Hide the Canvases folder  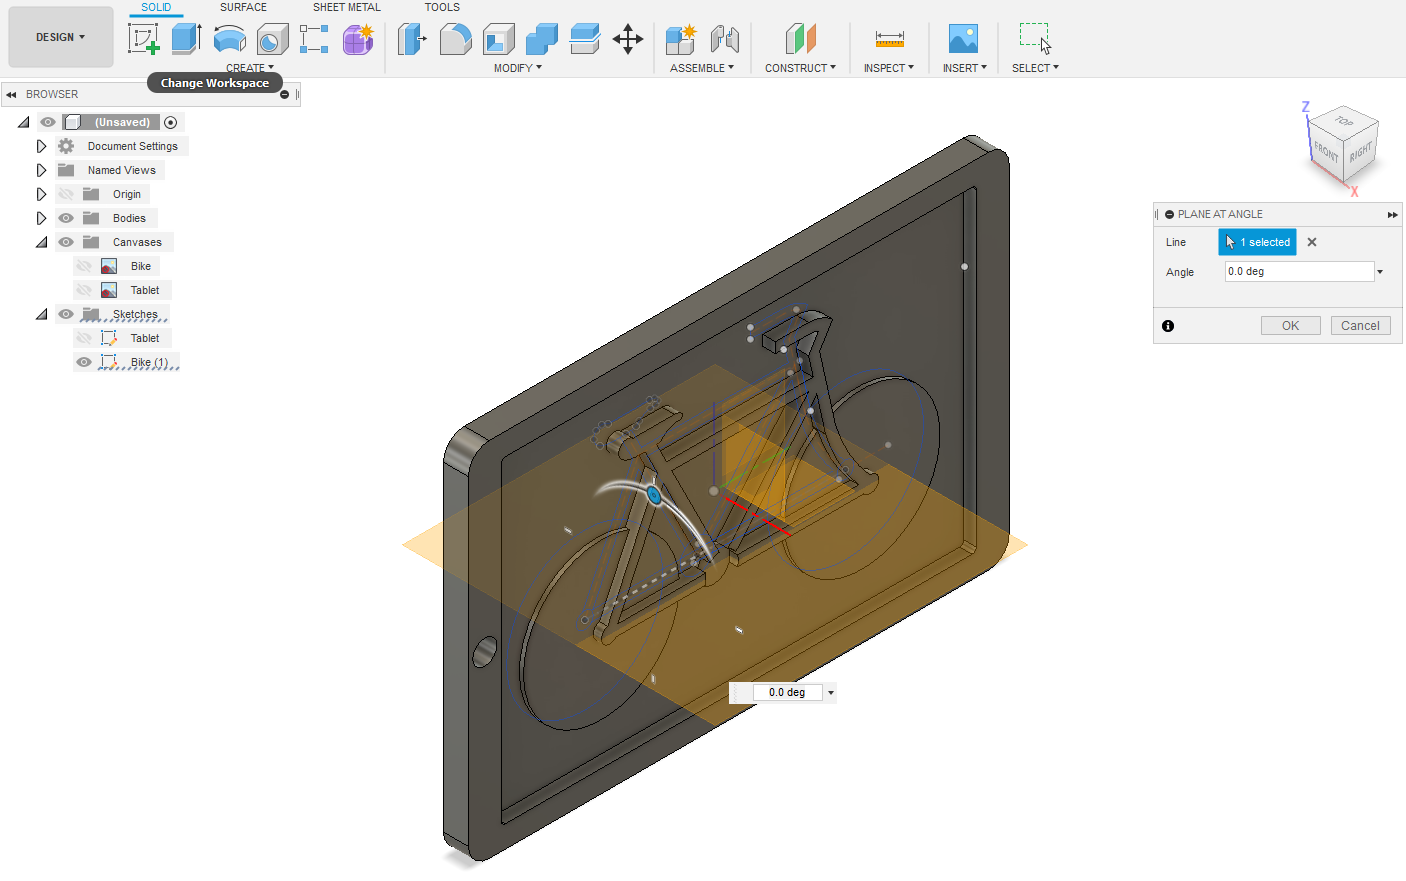[66, 242]
